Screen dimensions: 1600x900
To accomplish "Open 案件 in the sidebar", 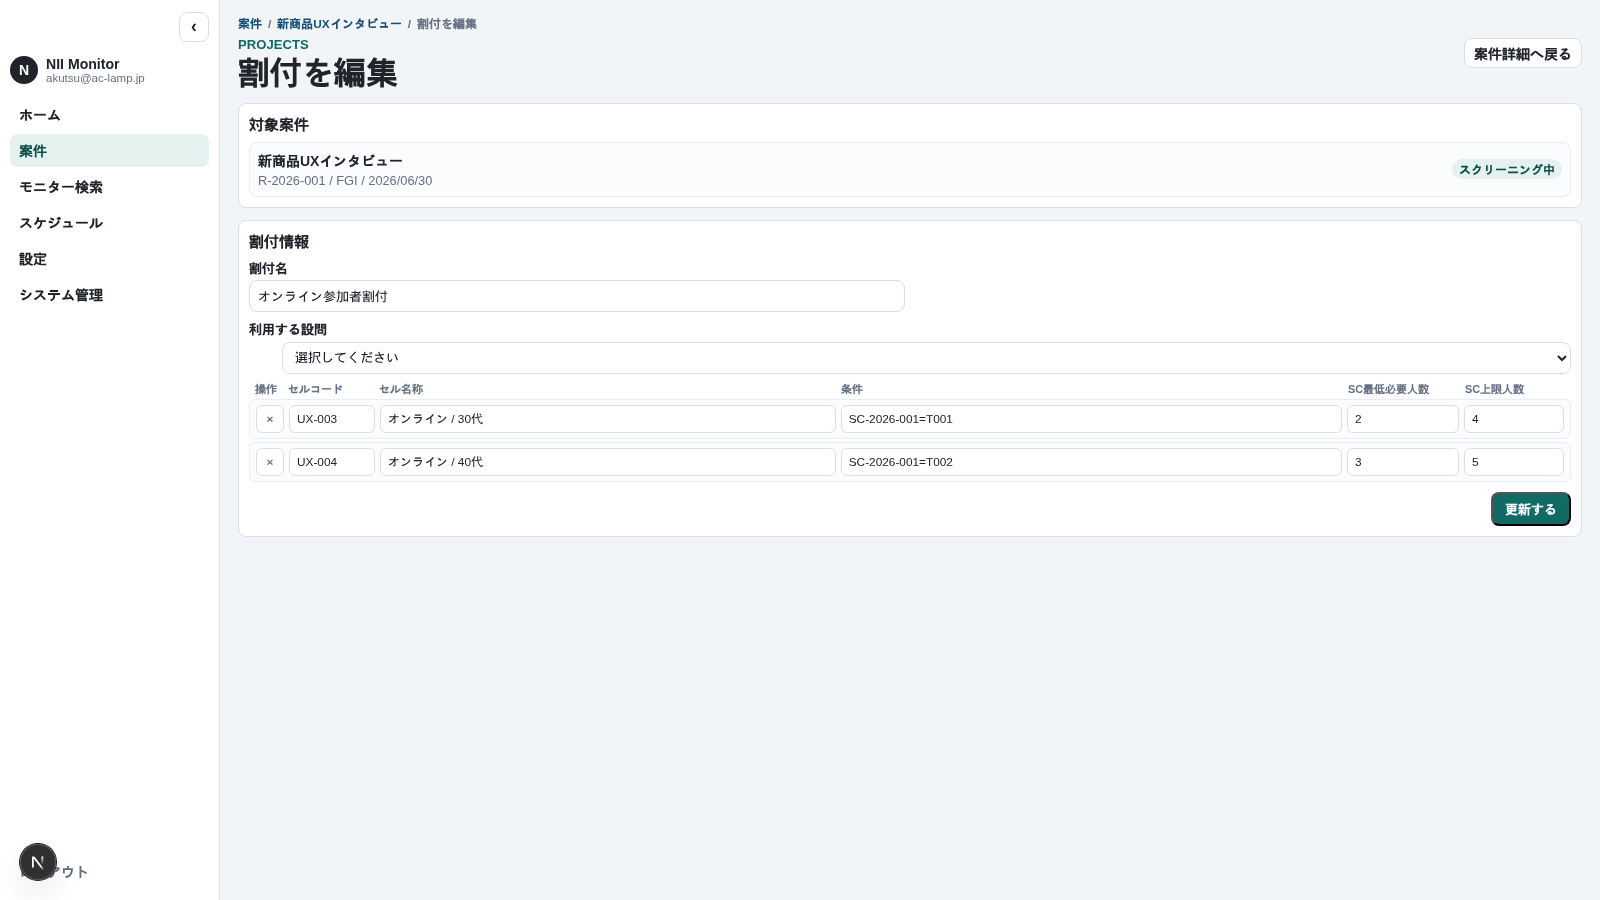I will pyautogui.click(x=109, y=151).
